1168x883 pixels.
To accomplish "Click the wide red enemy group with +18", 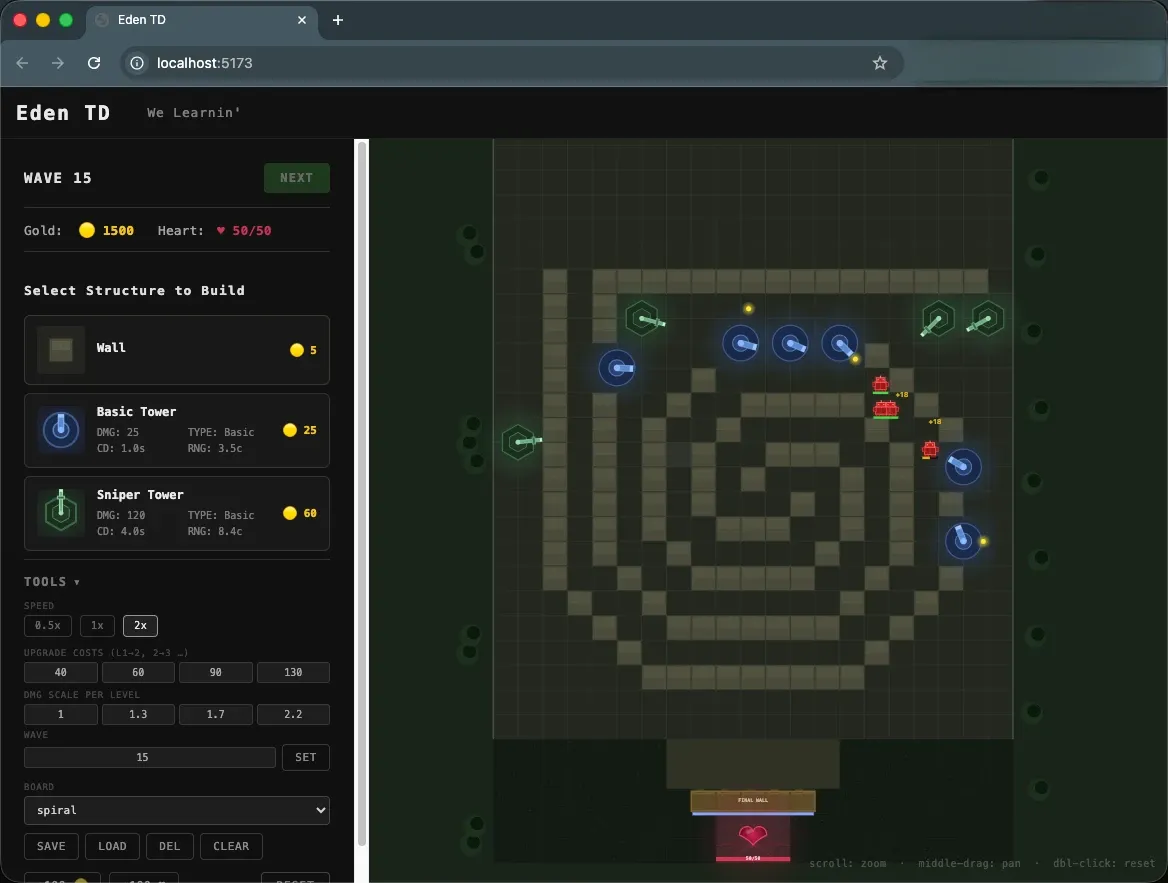I will pyautogui.click(x=886, y=408).
